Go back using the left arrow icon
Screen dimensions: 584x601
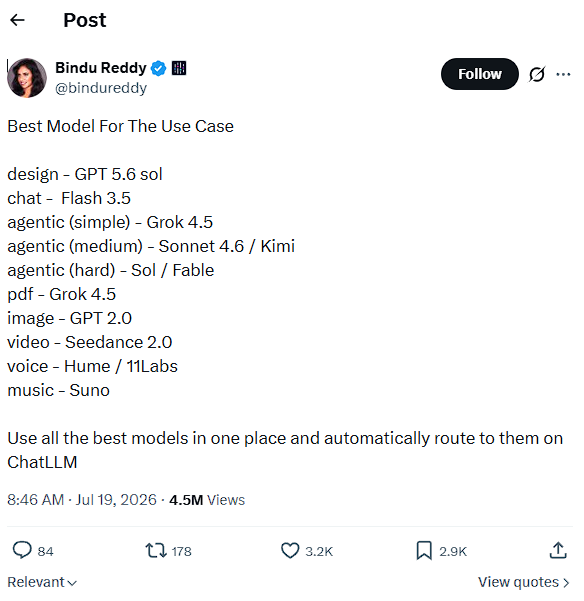click(x=17, y=20)
